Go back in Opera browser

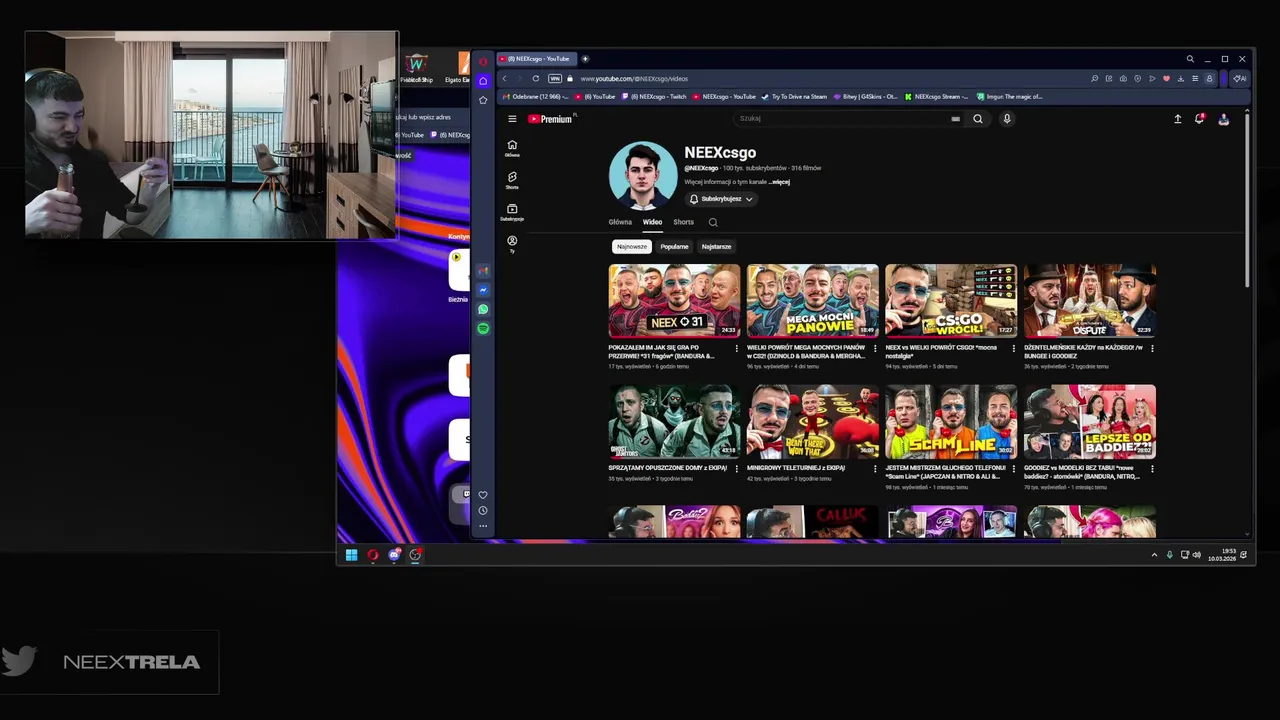click(x=504, y=78)
